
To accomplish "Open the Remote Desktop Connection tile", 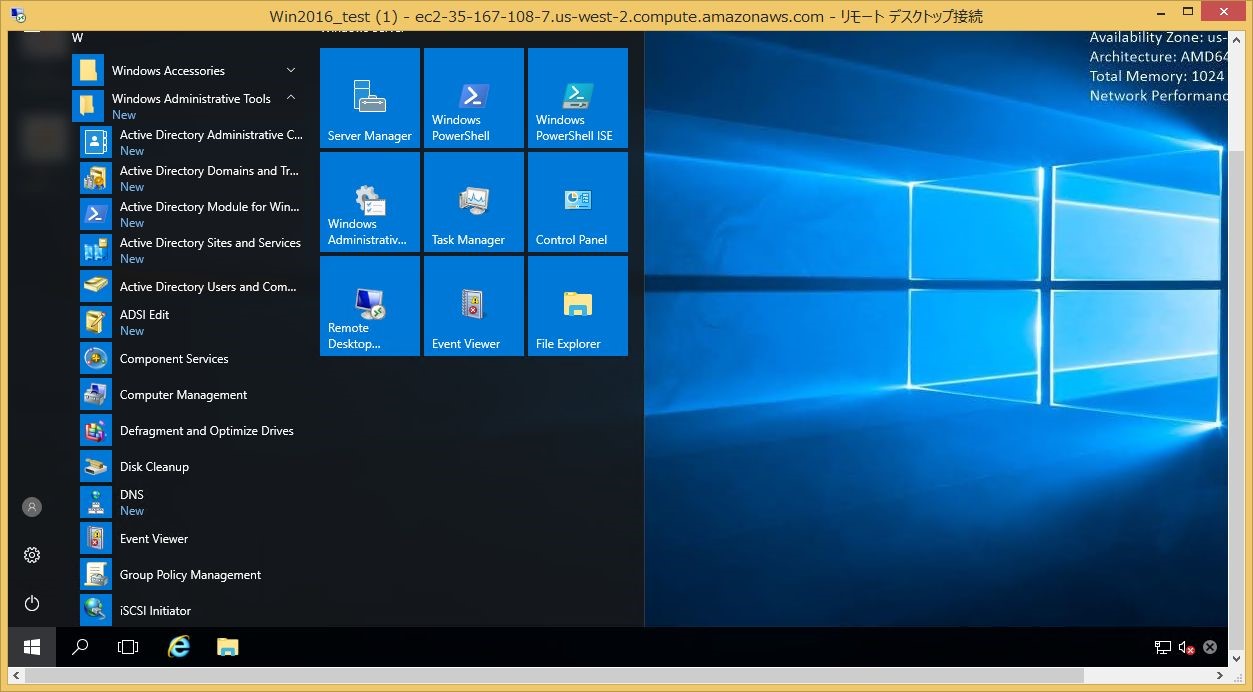I will 370,306.
